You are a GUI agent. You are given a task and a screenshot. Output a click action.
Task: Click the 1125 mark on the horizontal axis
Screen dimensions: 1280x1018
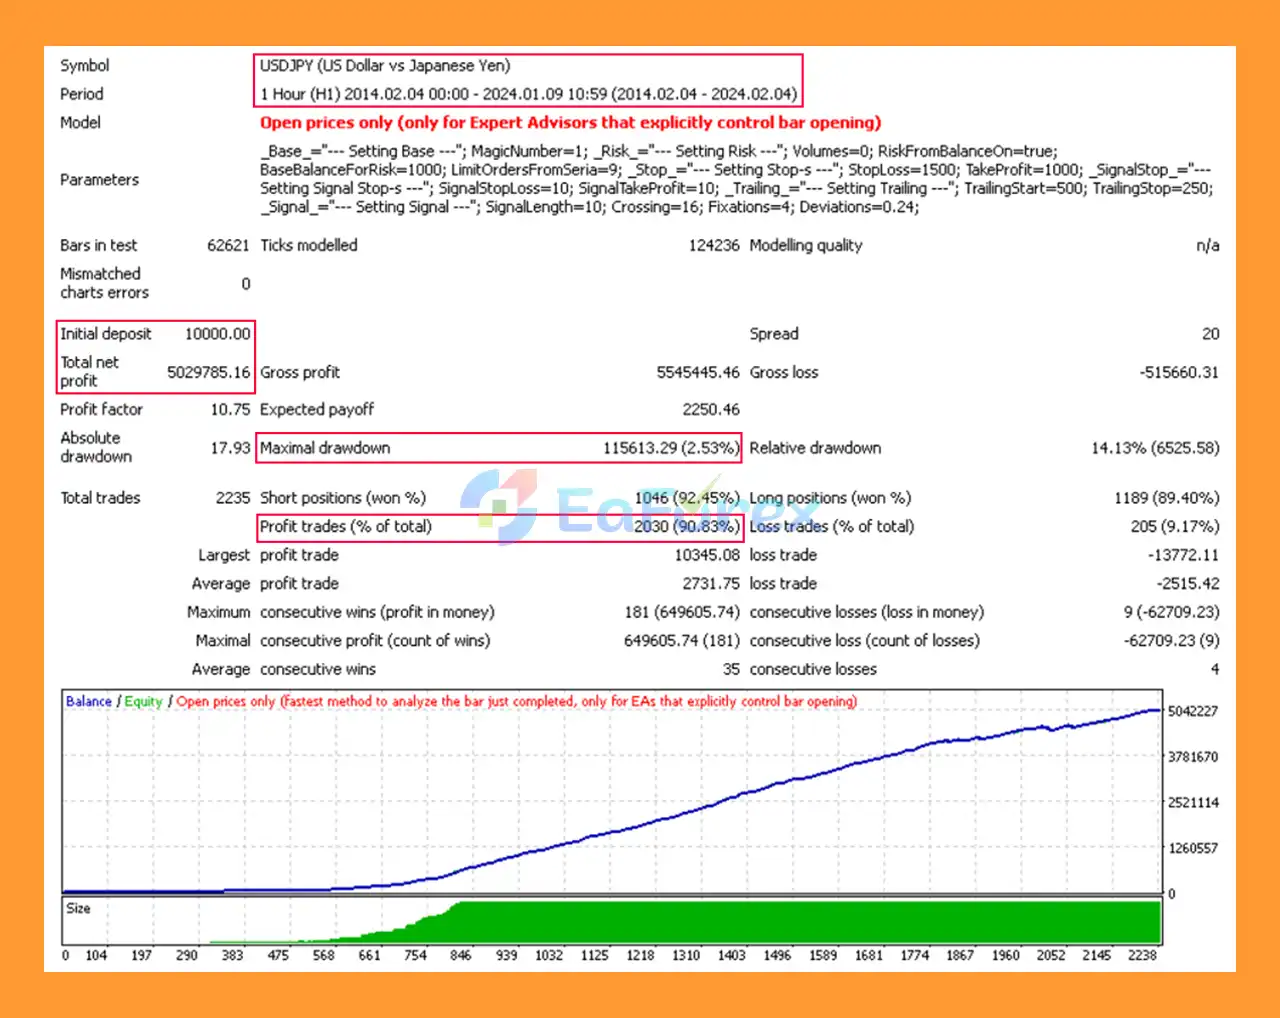(594, 955)
